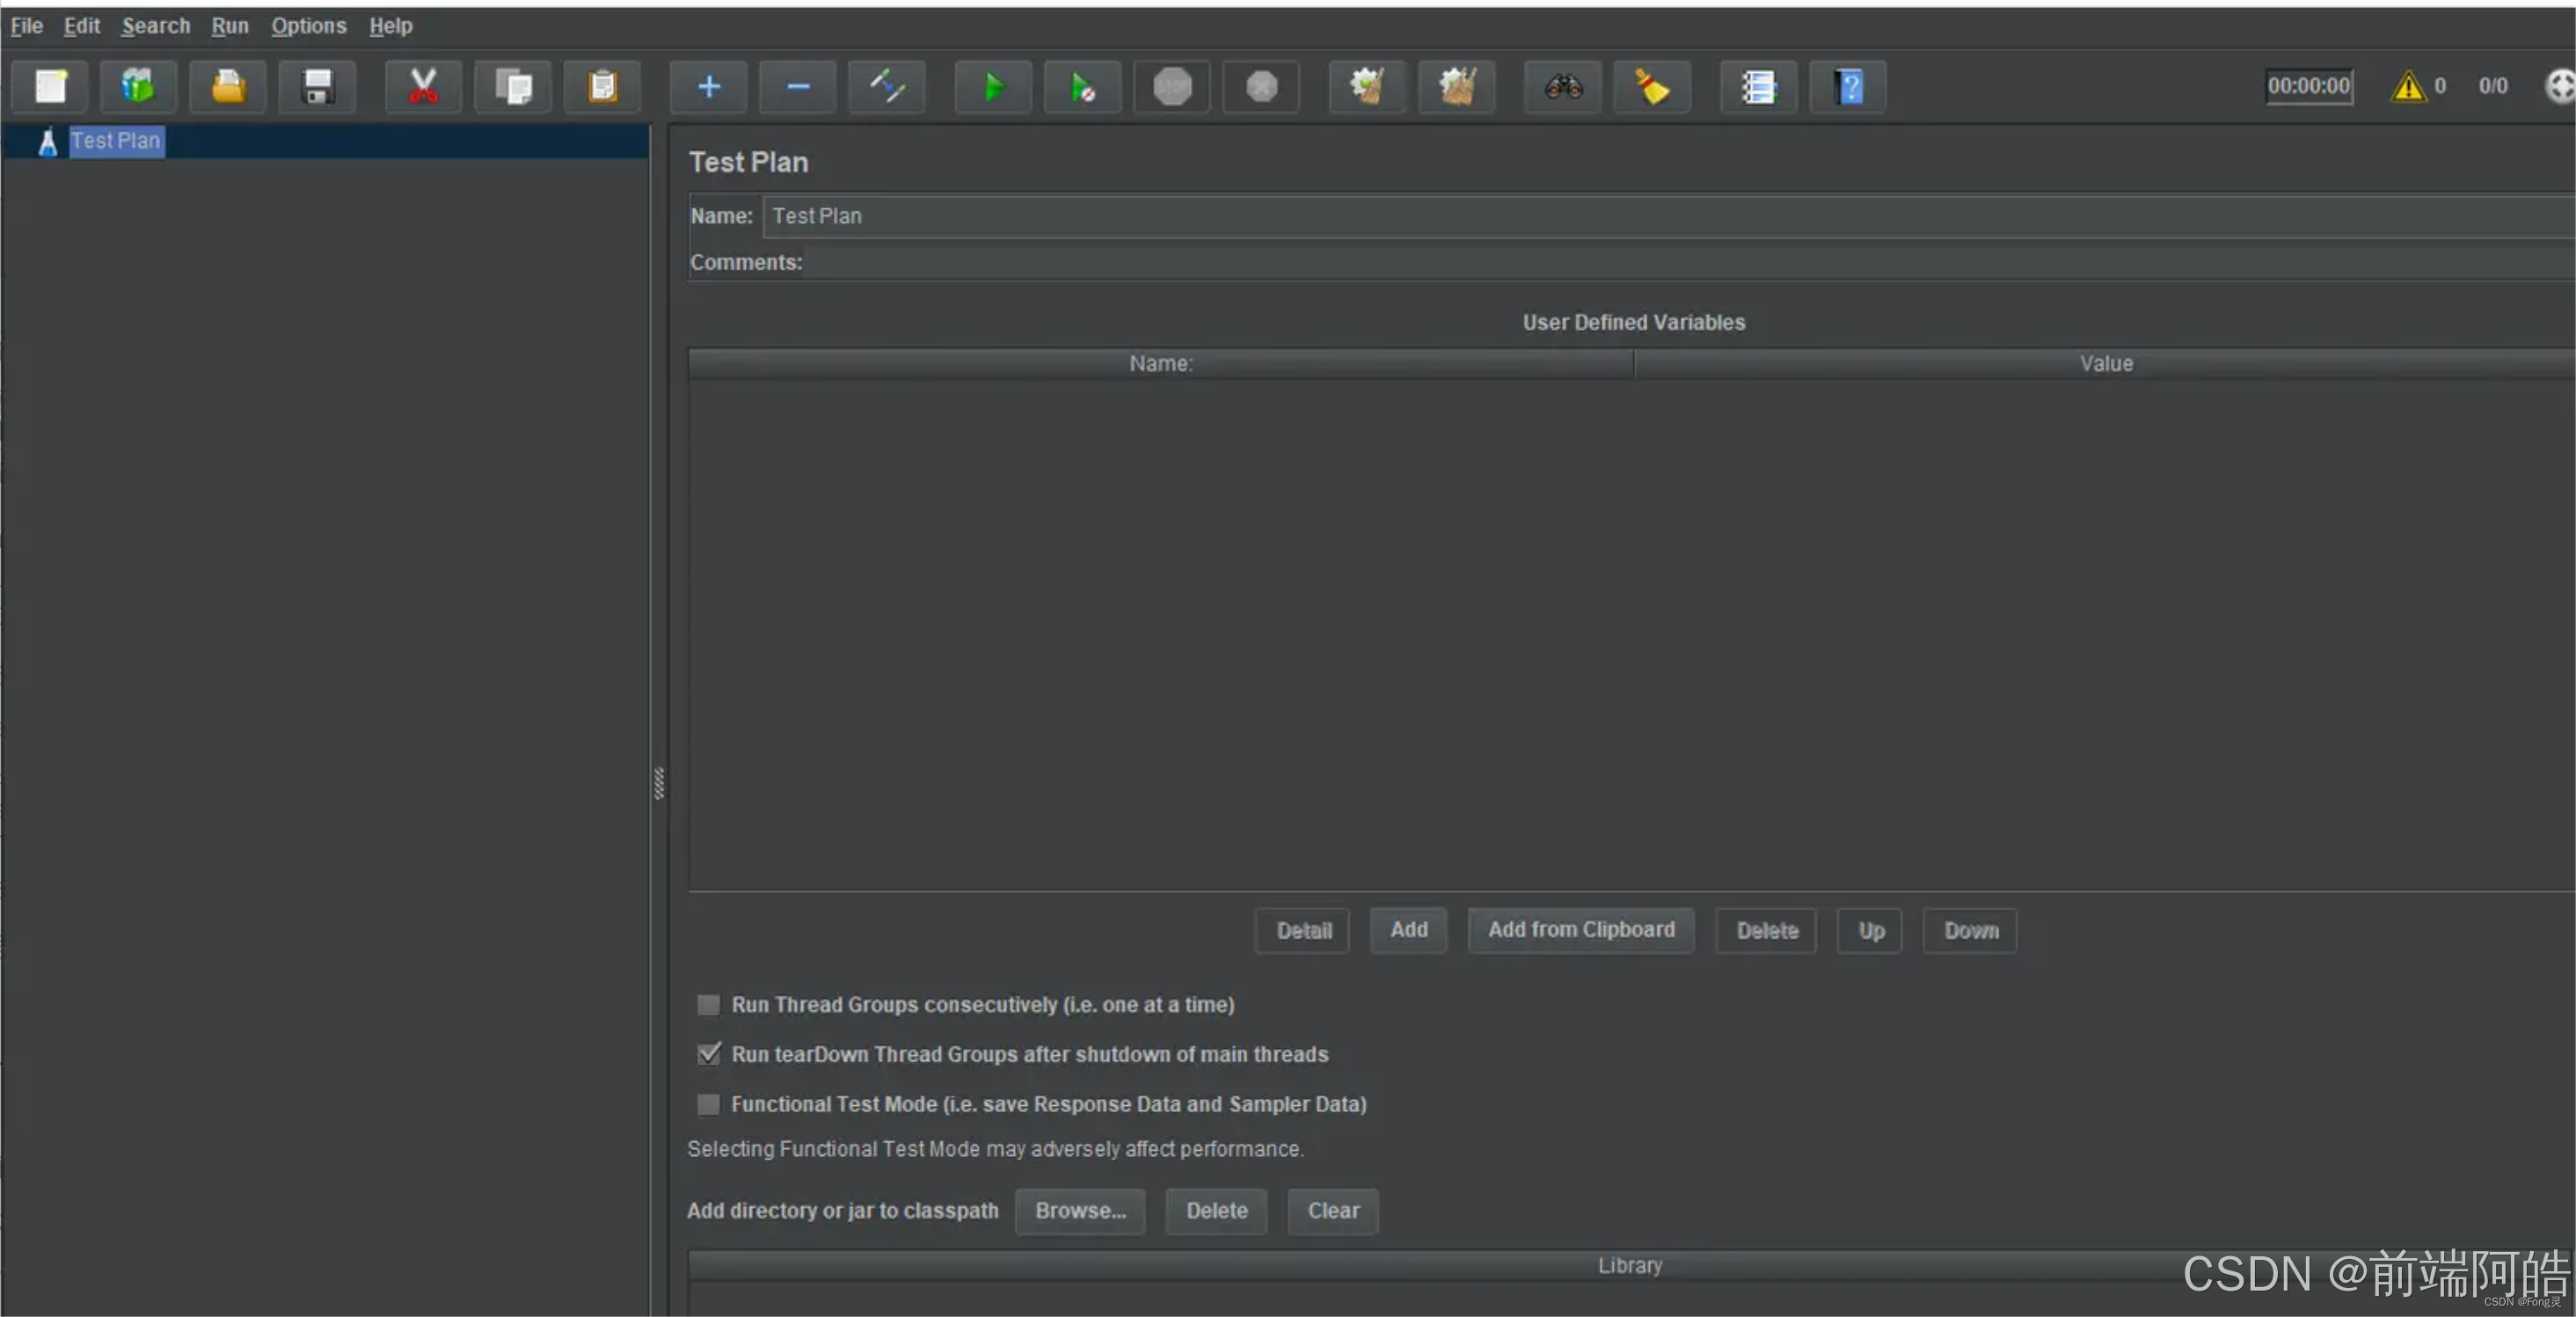This screenshot has height=1317, width=2576.
Task: Select the Test Plan tree node
Action: (115, 141)
